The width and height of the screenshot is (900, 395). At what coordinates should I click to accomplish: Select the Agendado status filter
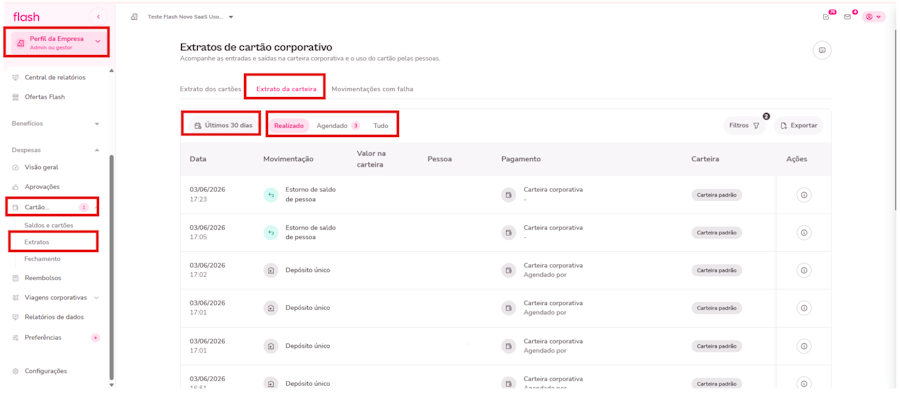point(338,125)
